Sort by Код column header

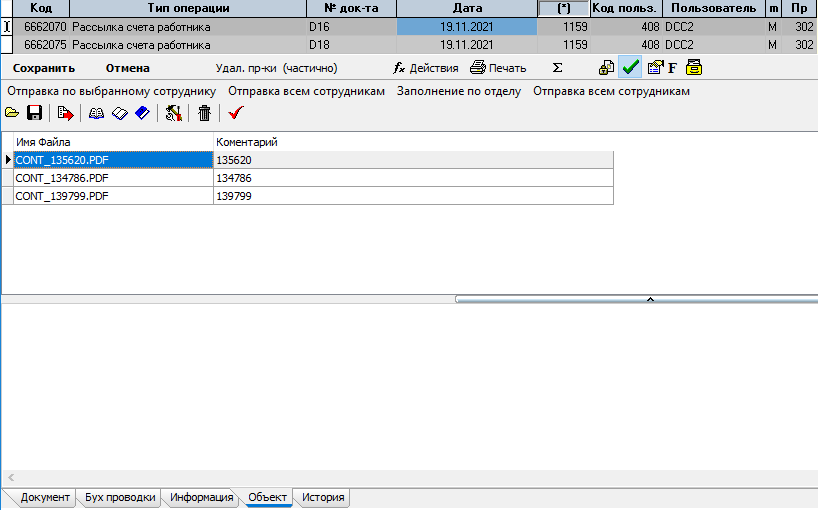pos(41,8)
